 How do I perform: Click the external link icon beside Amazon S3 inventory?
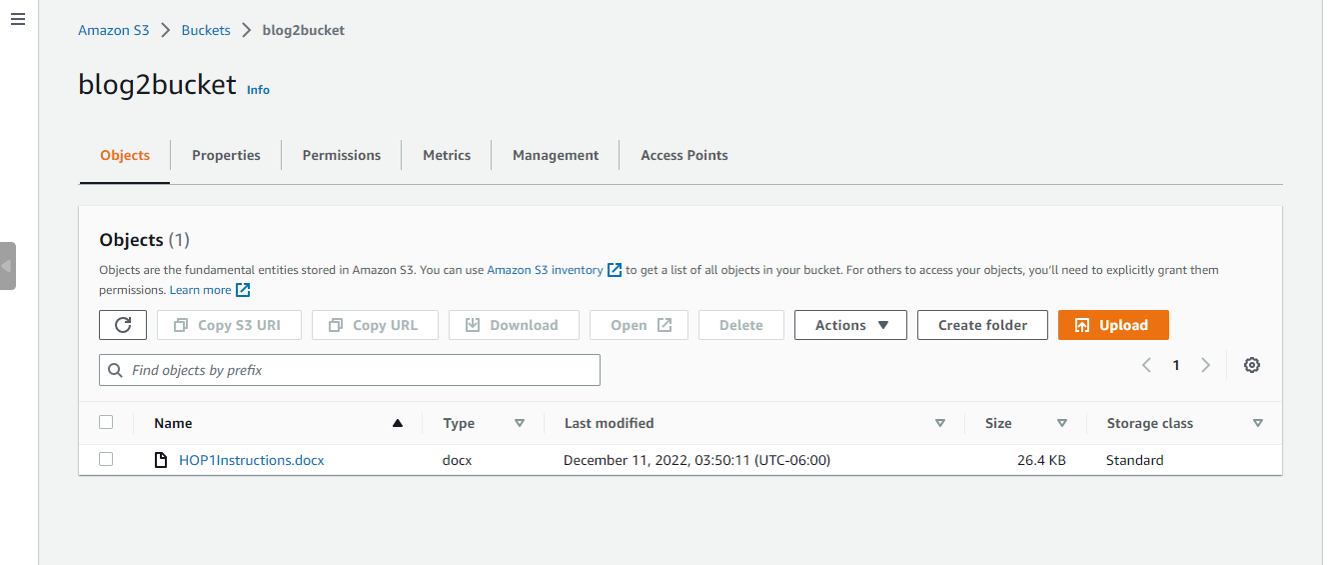click(615, 270)
